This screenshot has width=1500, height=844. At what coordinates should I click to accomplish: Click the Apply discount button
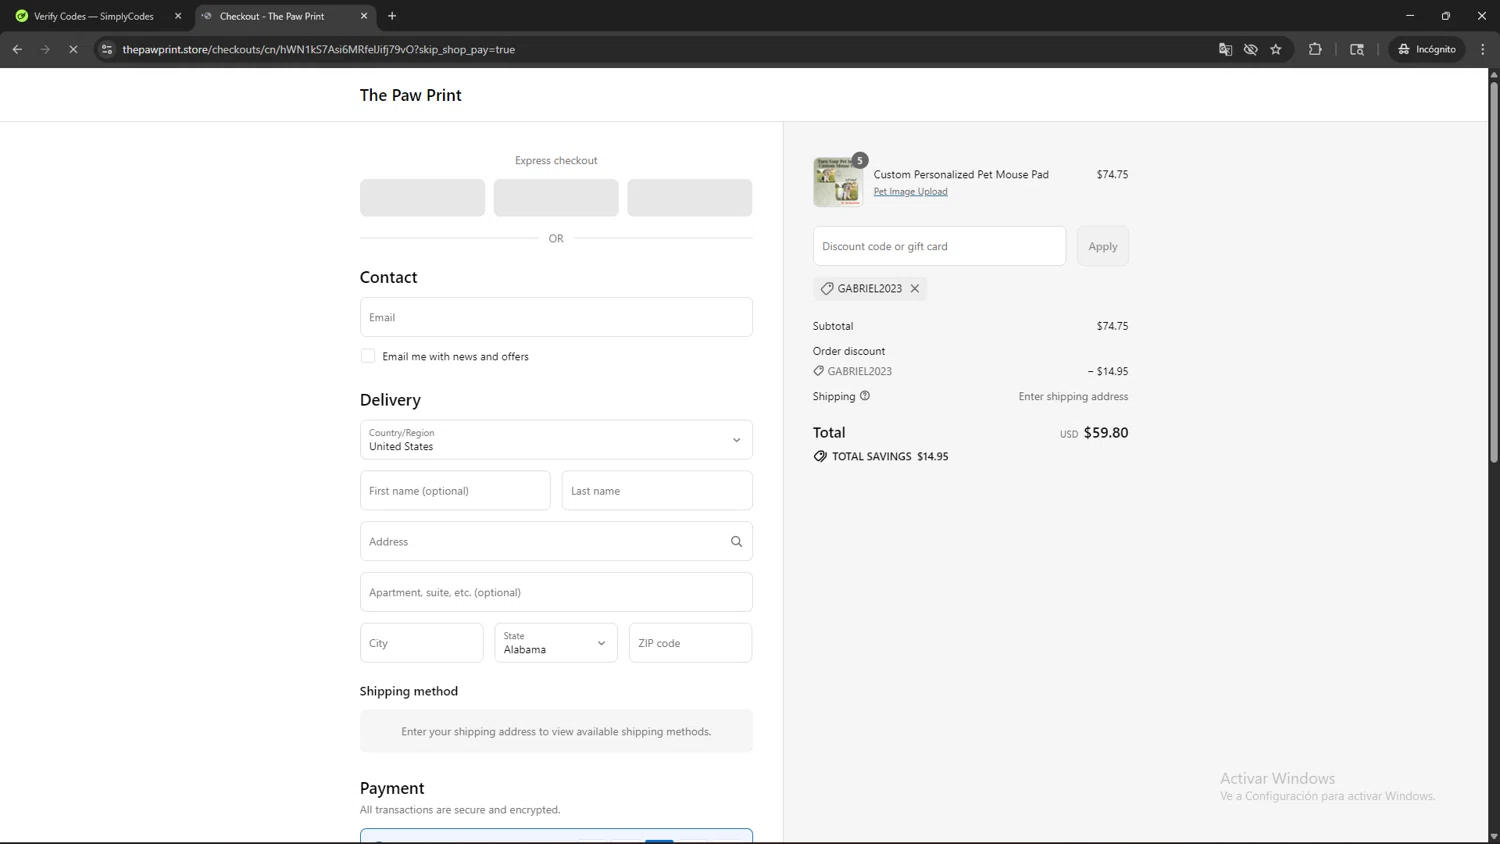pos(1103,246)
